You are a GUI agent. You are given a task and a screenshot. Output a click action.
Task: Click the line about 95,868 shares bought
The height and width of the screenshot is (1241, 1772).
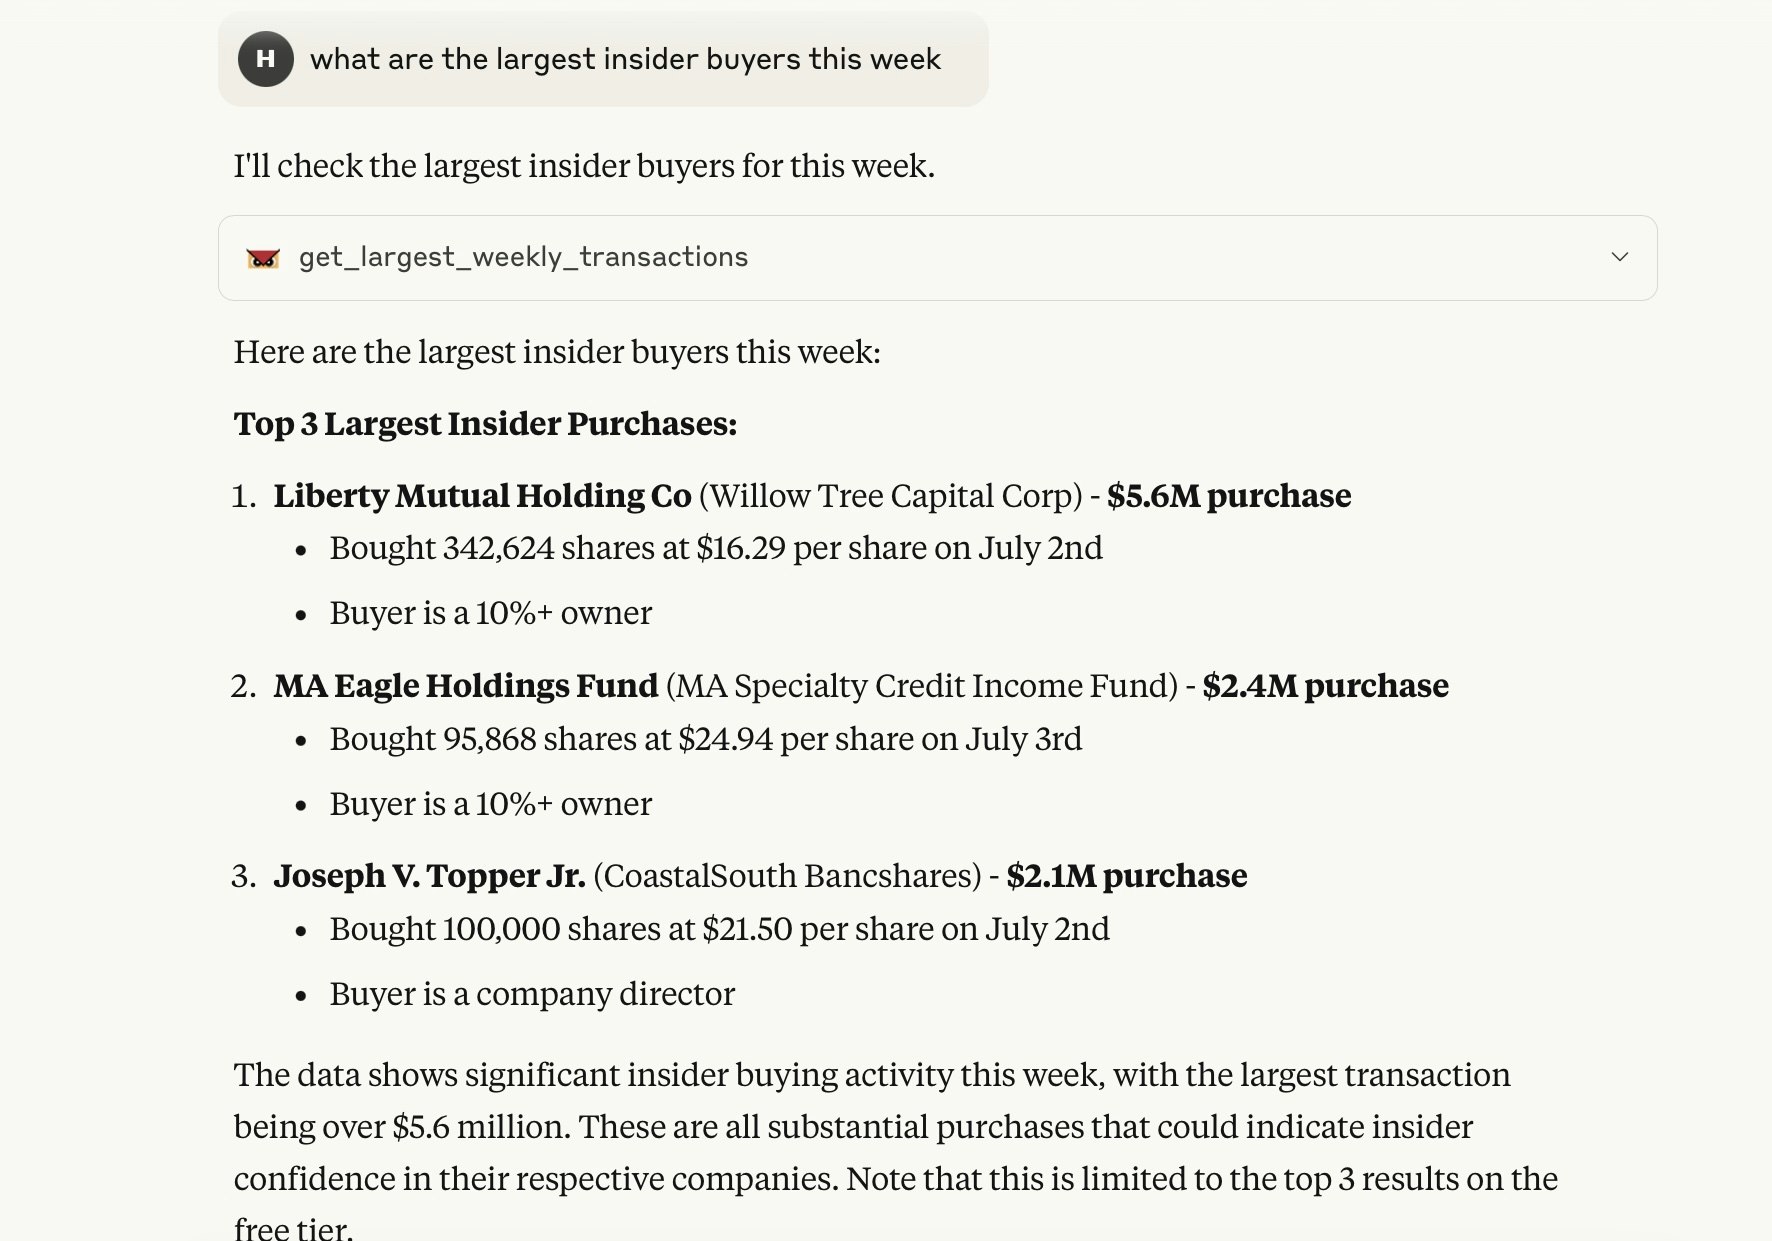pos(706,739)
